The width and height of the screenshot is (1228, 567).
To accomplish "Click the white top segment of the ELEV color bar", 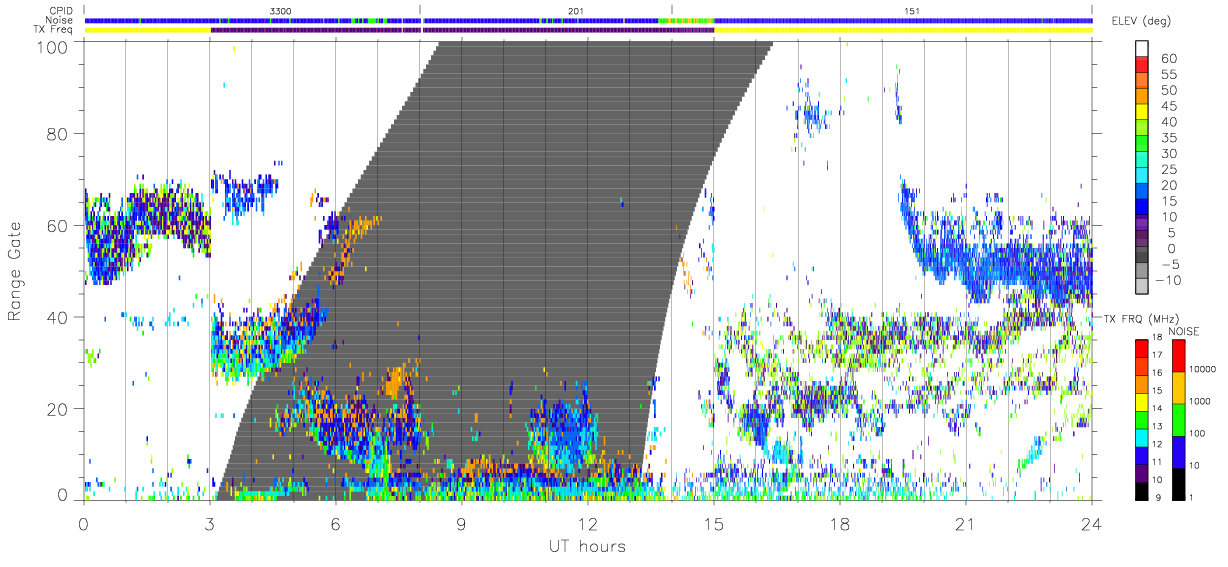I will click(1142, 48).
